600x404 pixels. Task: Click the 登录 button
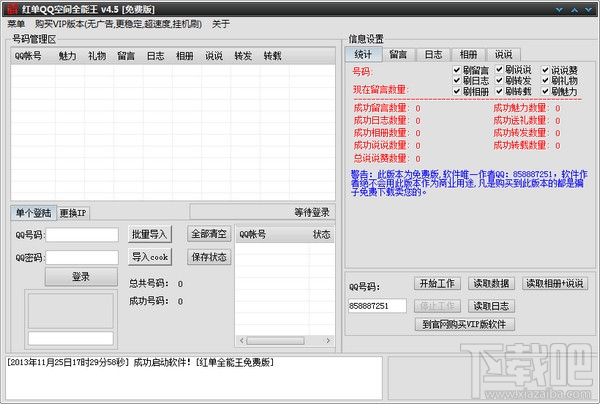[81, 277]
